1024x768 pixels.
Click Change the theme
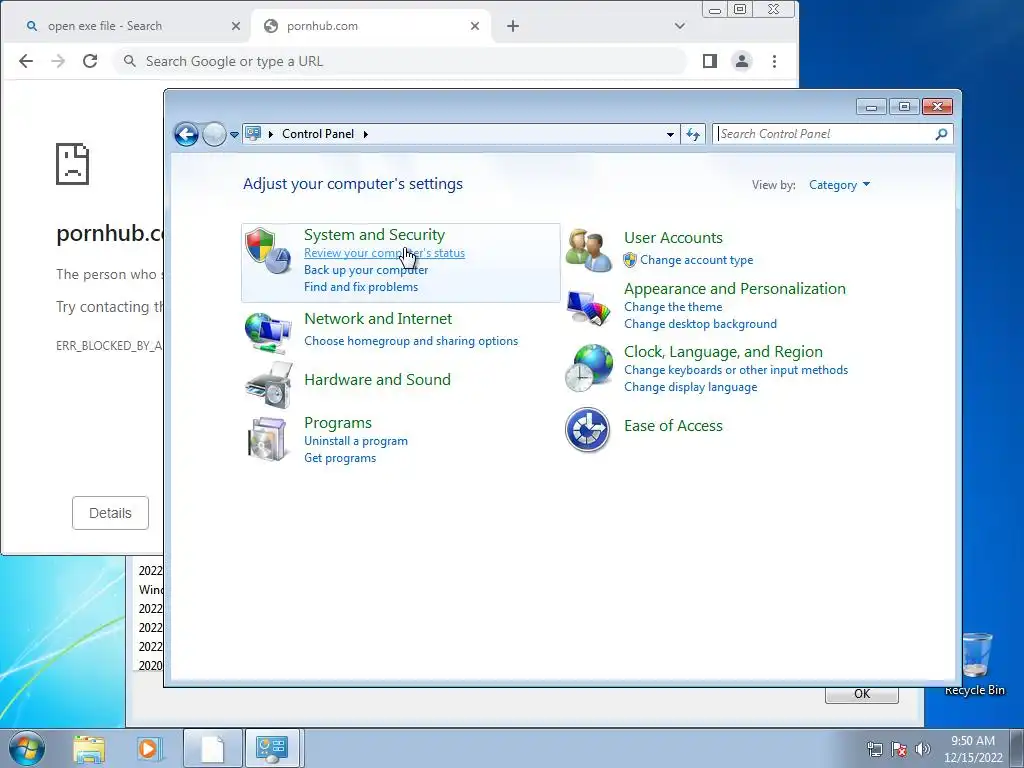click(x=673, y=307)
